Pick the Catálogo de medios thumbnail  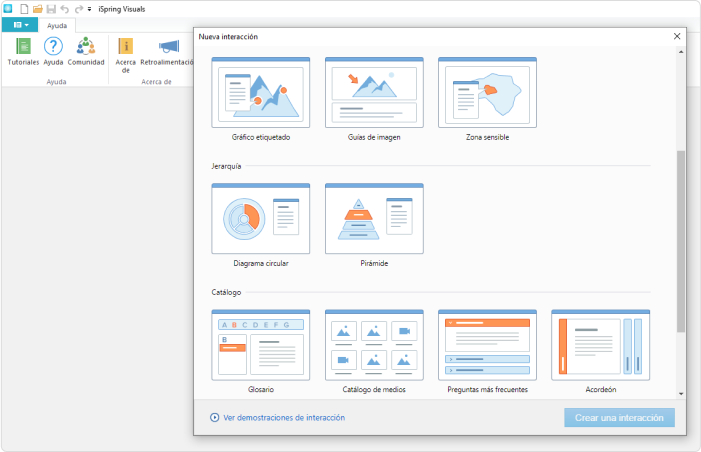[374, 345]
